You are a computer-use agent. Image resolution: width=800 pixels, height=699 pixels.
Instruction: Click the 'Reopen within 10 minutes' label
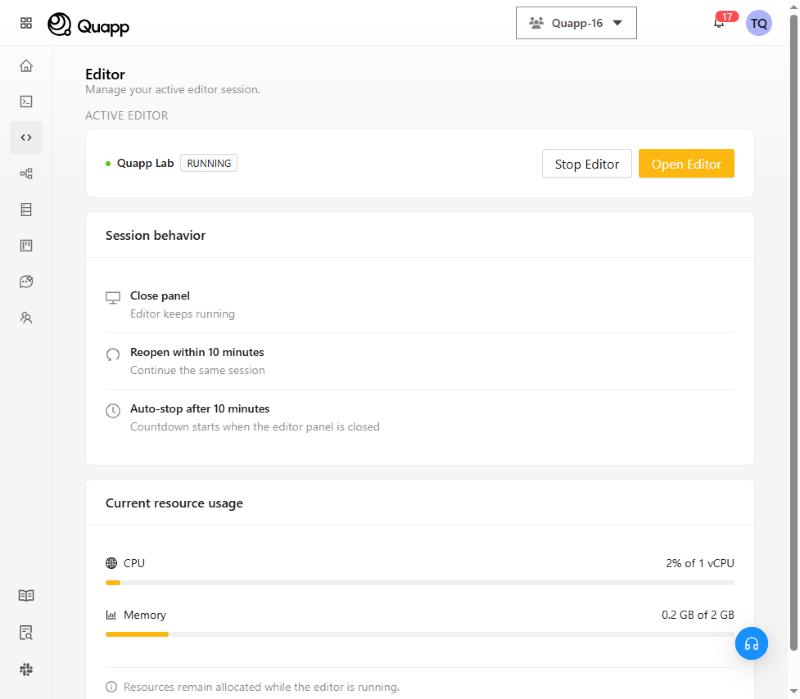(197, 352)
